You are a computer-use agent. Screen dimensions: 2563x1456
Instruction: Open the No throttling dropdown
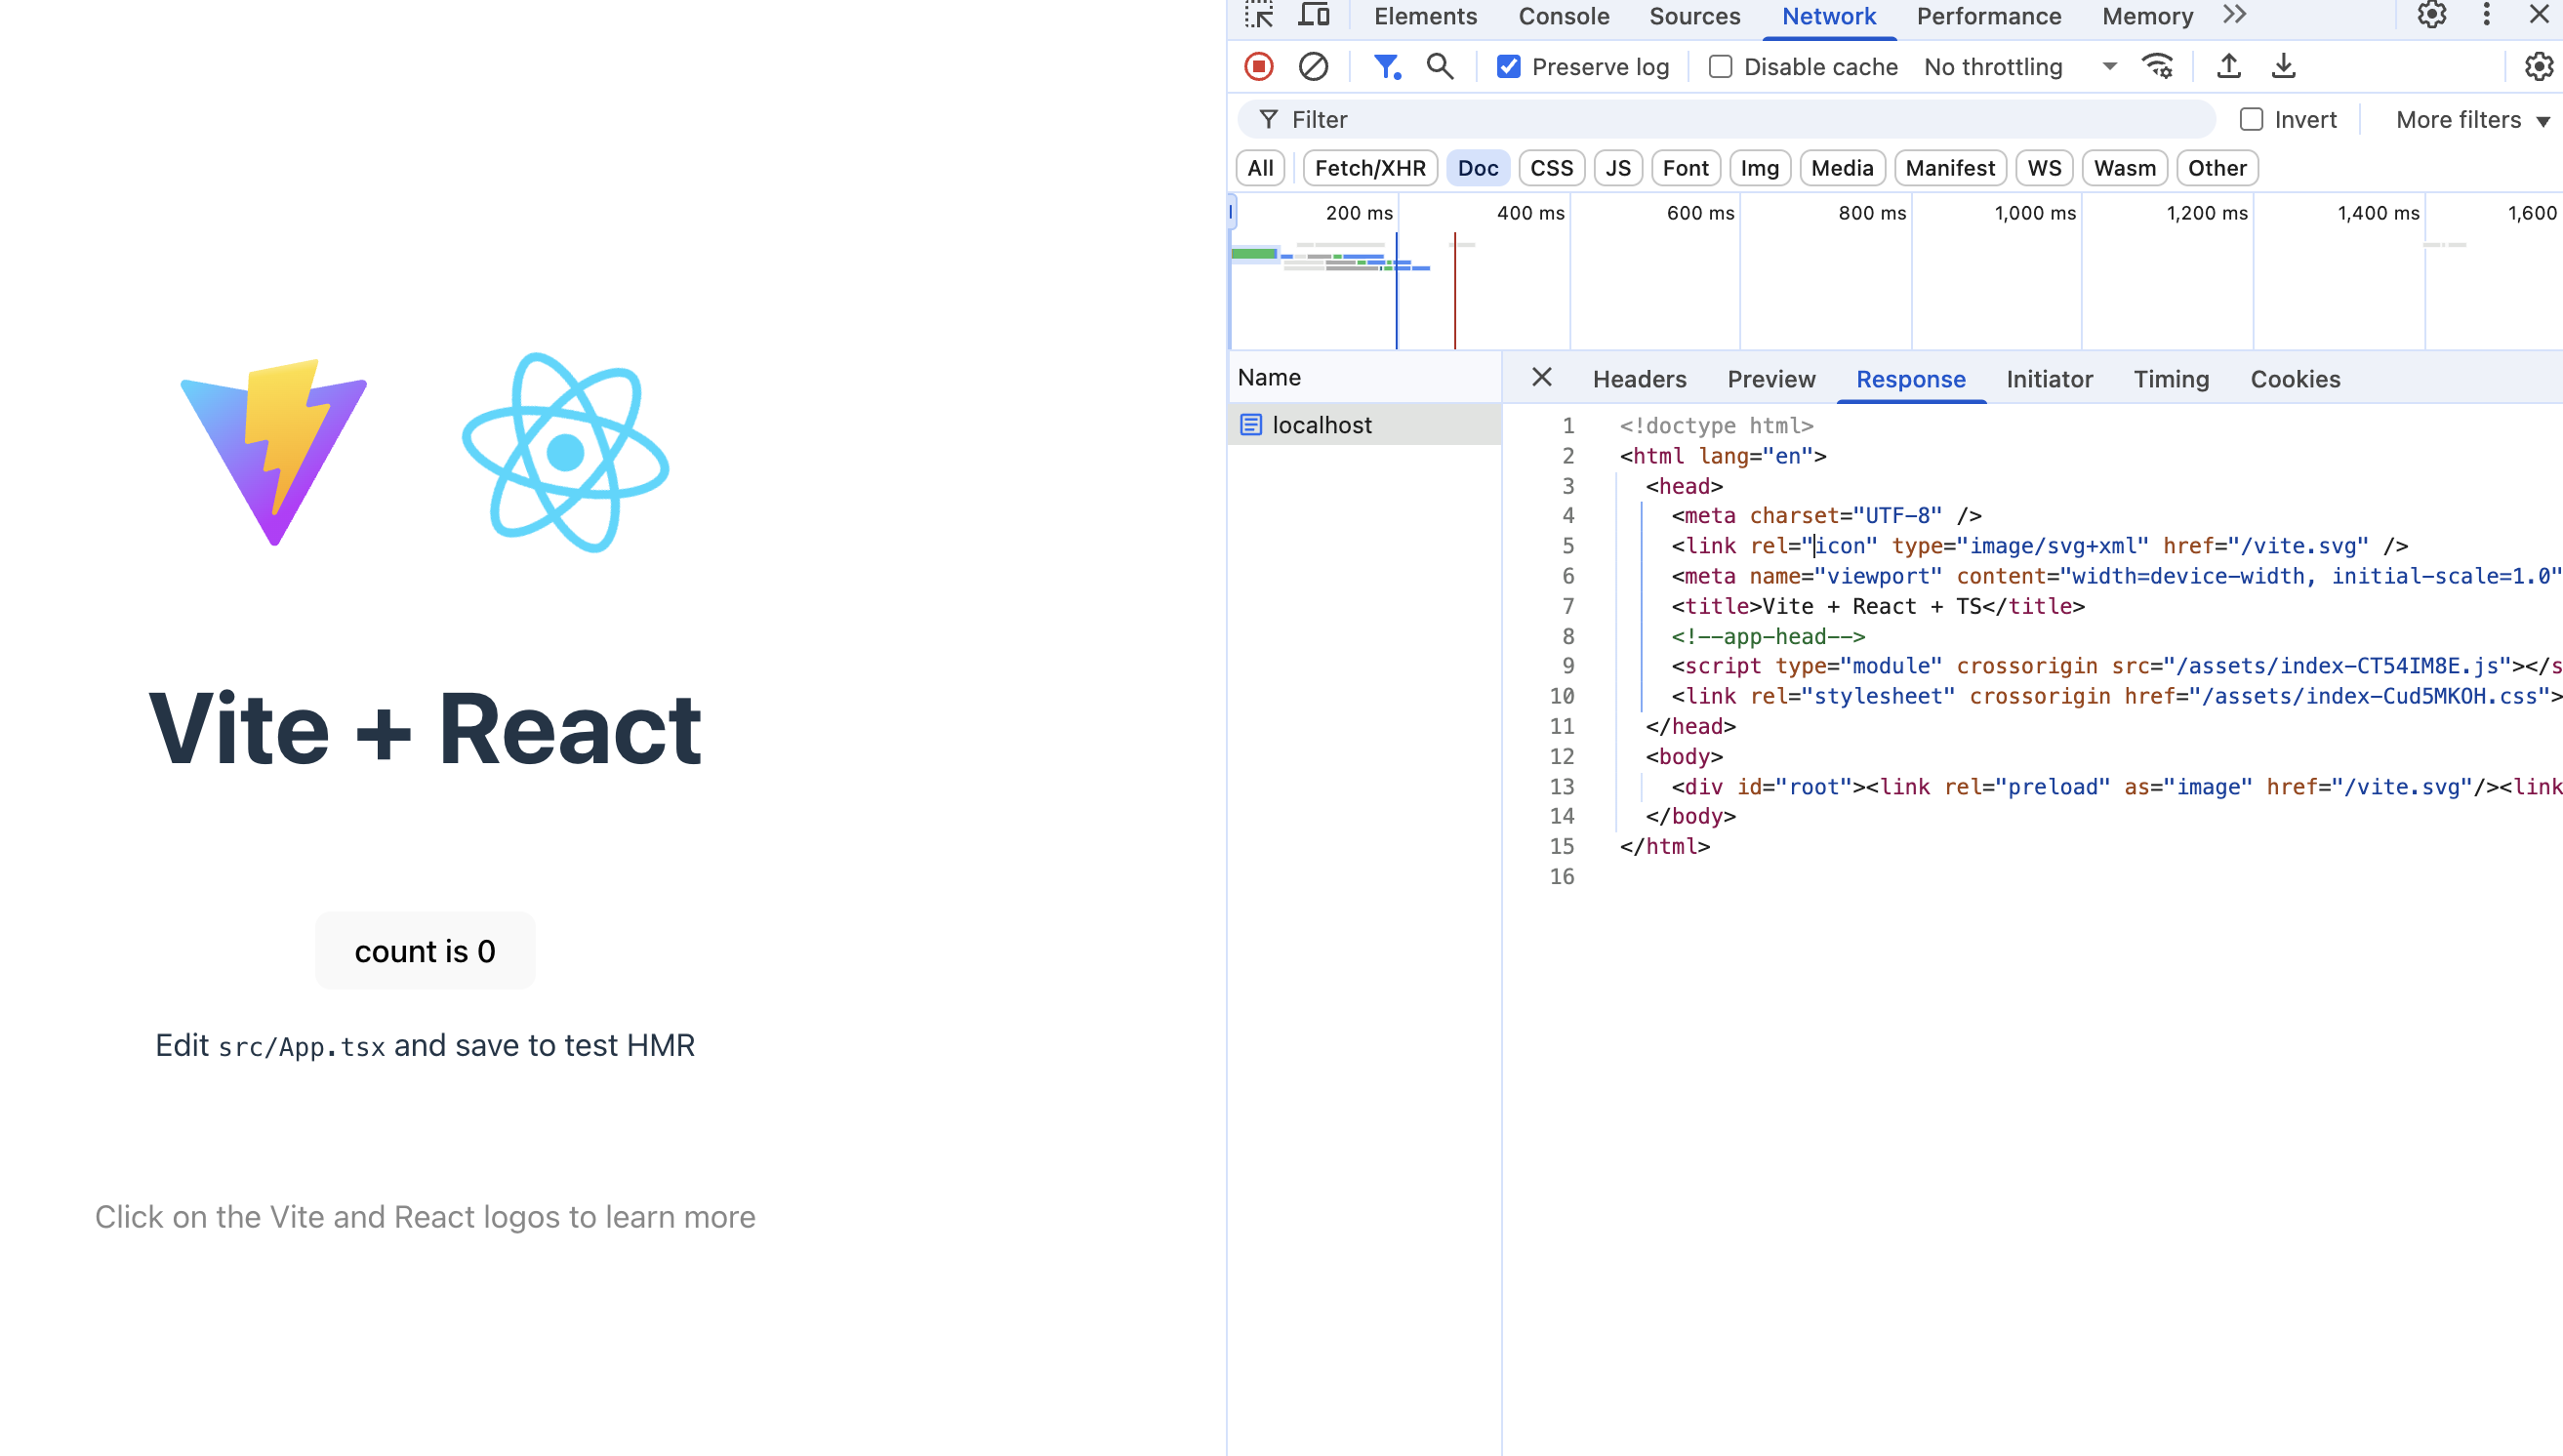(2020, 66)
